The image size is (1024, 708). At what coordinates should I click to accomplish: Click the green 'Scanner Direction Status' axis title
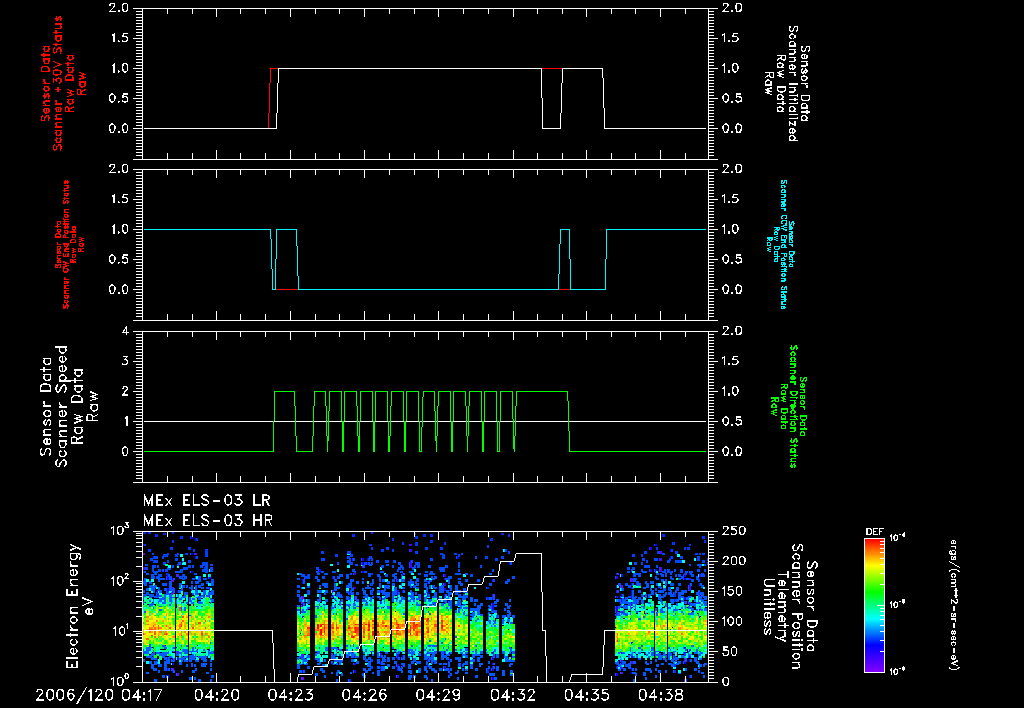(788, 406)
